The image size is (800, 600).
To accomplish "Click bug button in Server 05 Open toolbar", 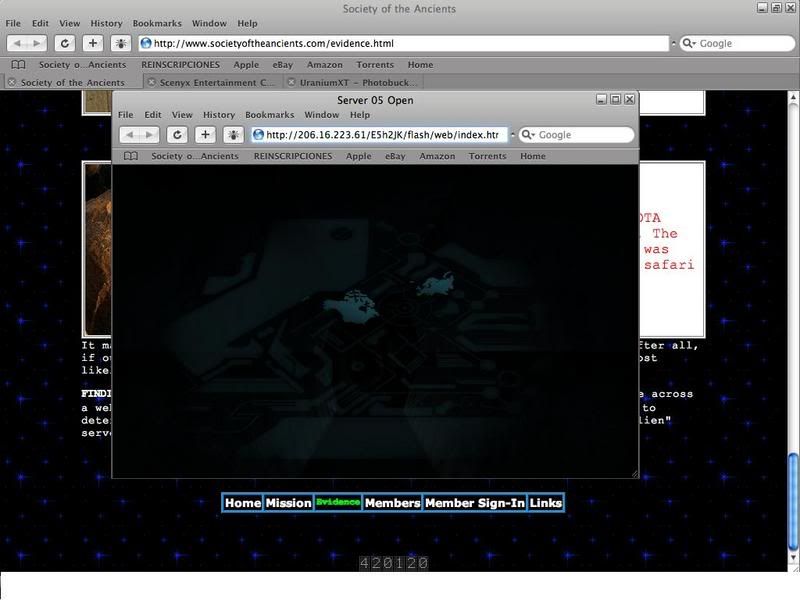I will click(233, 135).
